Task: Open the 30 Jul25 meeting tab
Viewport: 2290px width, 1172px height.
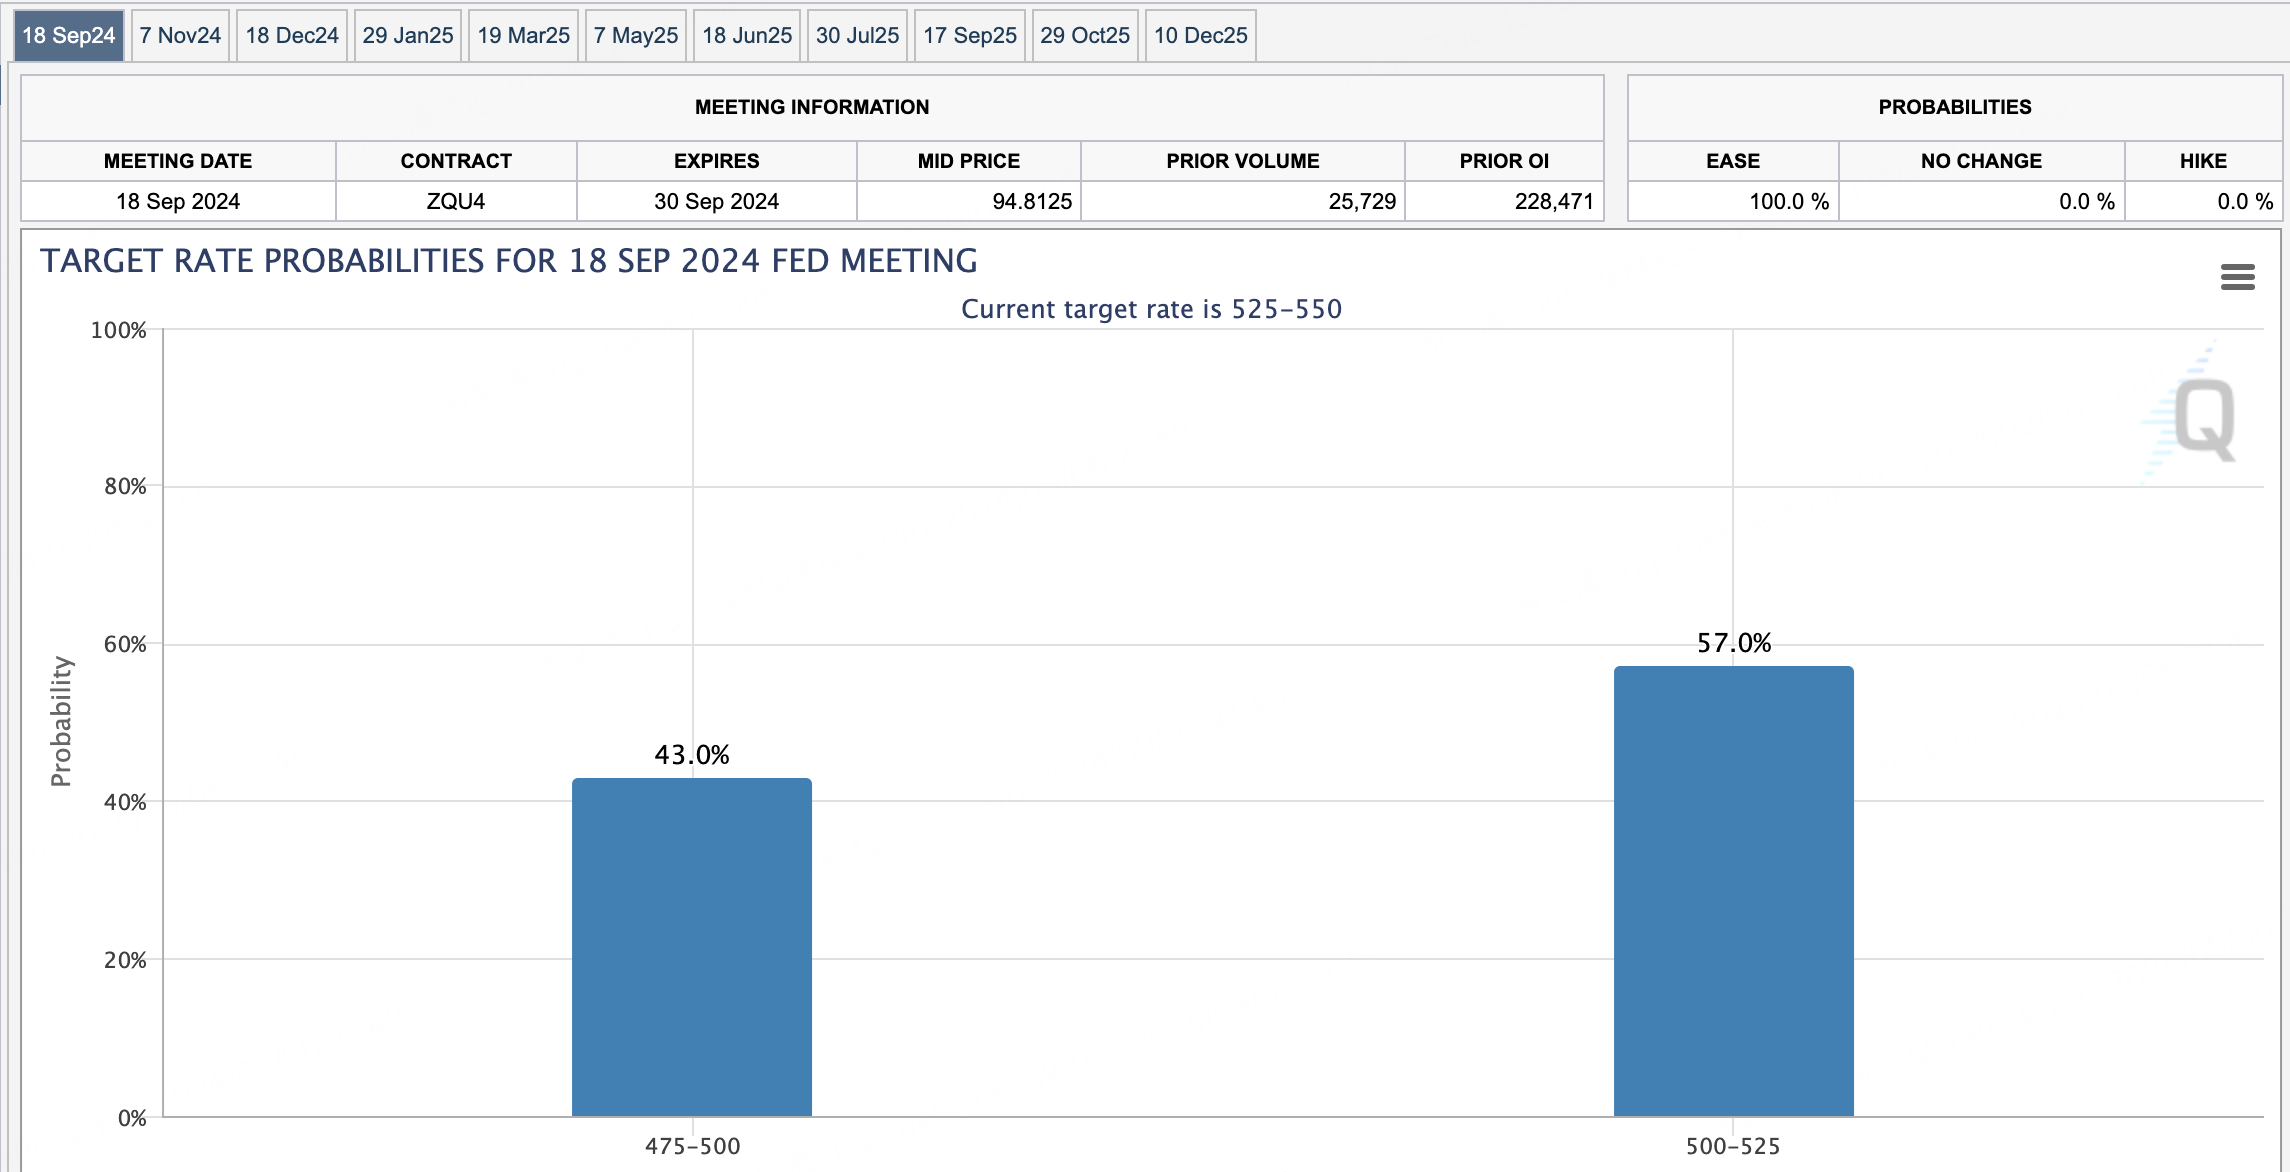Action: (857, 36)
